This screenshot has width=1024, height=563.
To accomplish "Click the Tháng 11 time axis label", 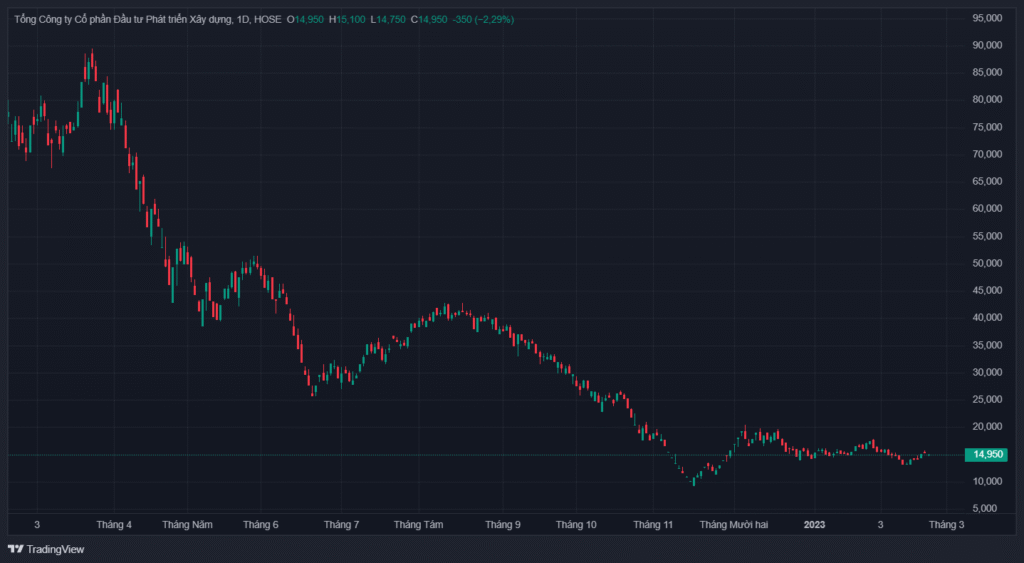I will click(653, 524).
